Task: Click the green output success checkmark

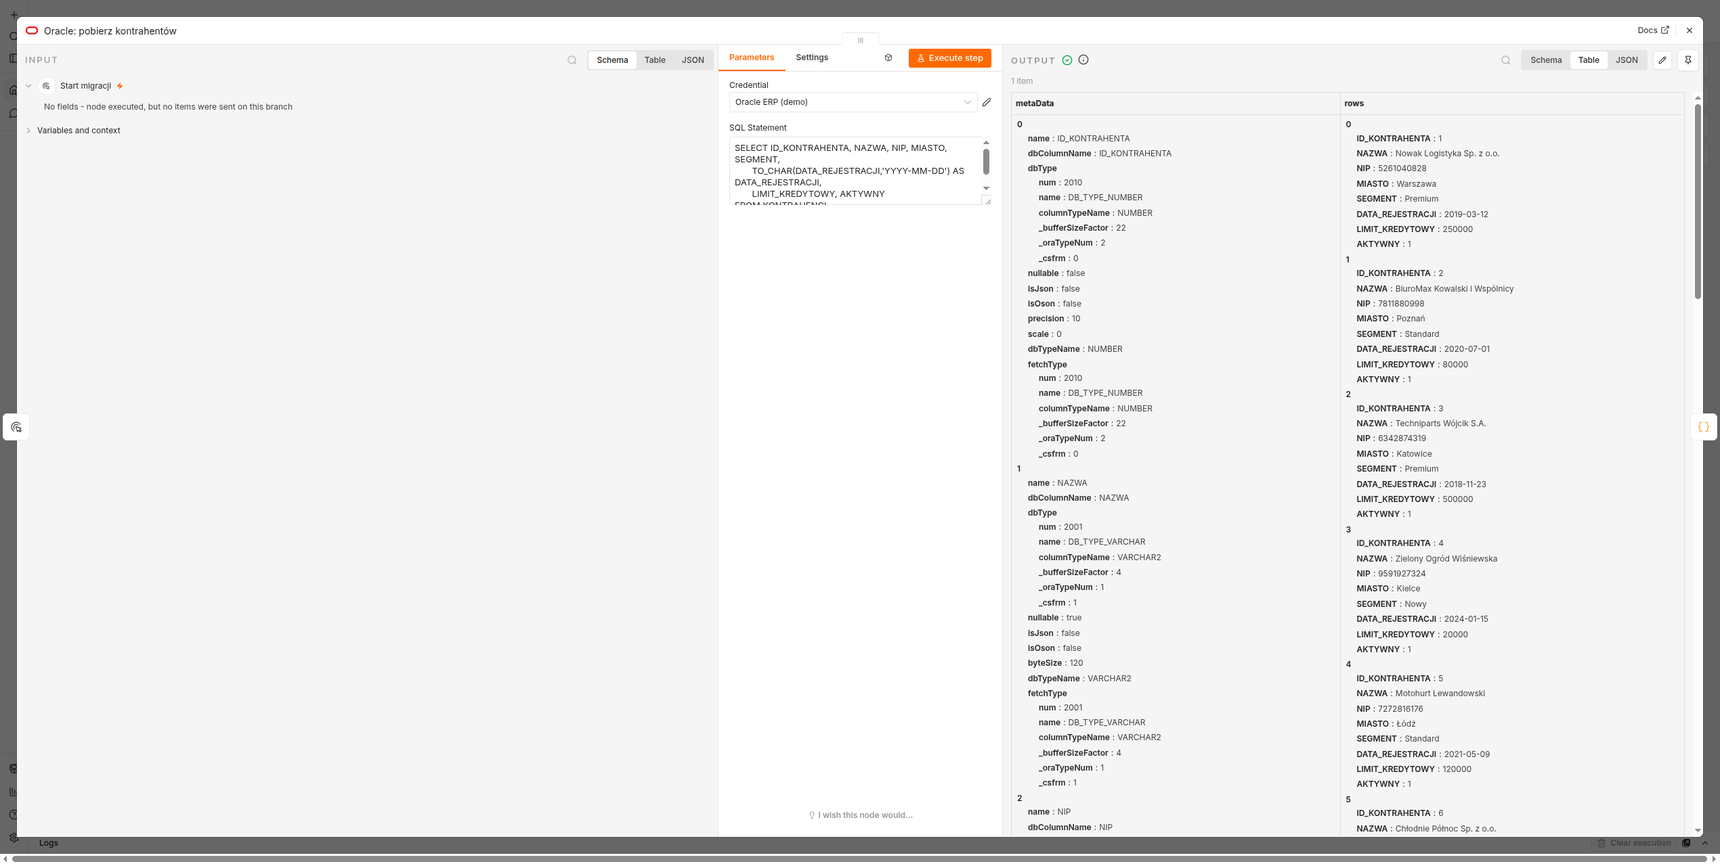Action: (x=1067, y=60)
